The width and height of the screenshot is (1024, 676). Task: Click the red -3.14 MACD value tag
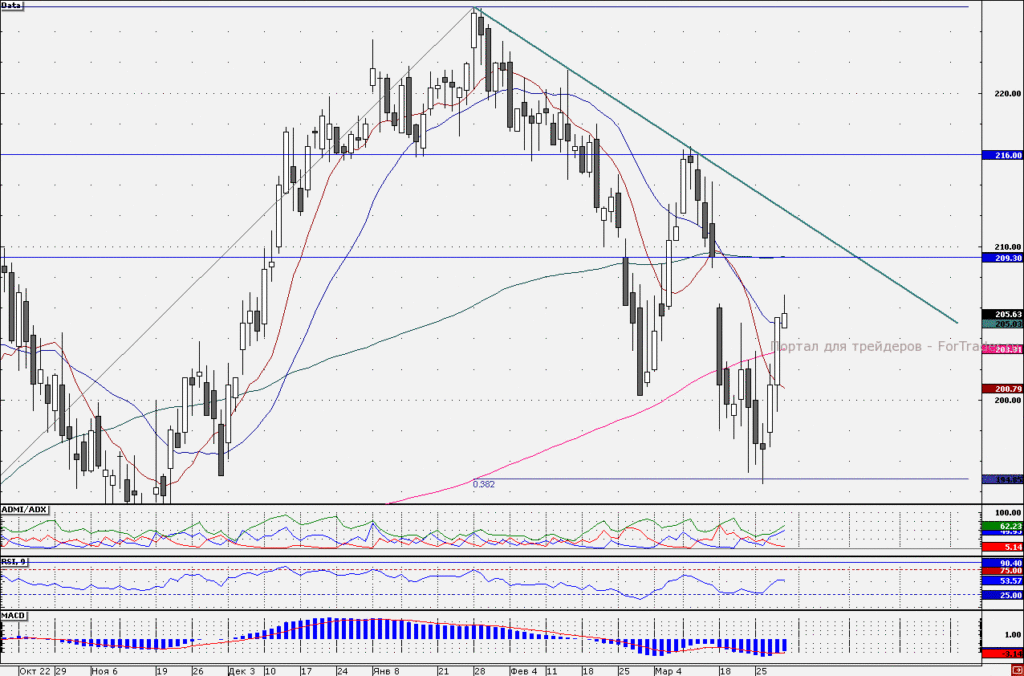tap(1002, 654)
